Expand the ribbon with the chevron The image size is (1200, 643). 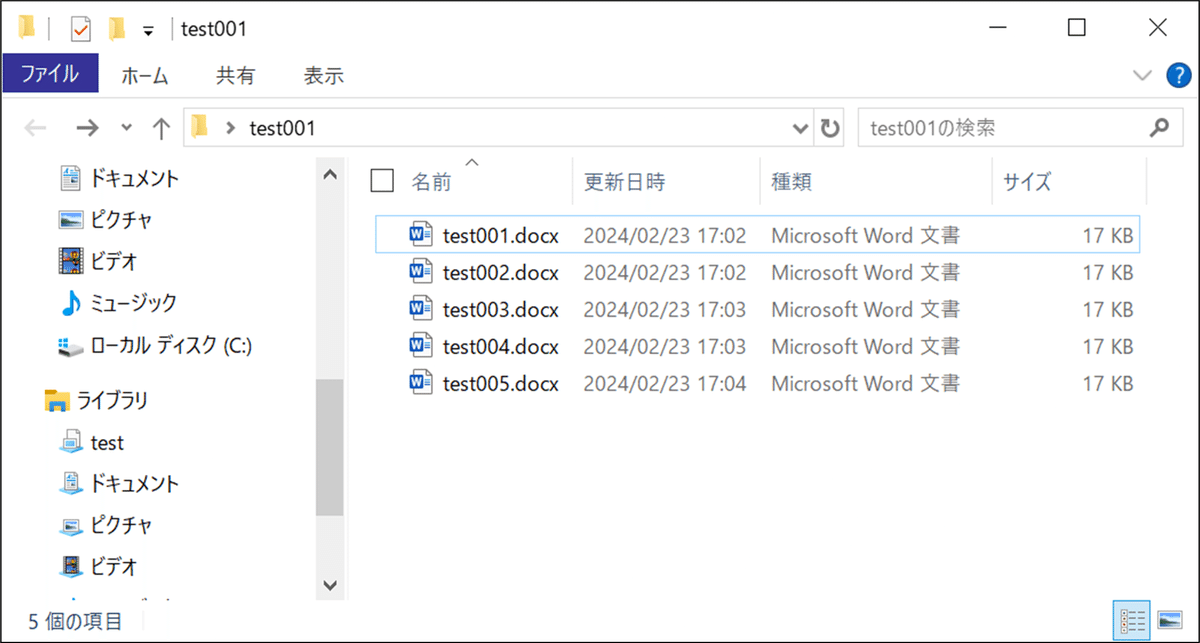[1143, 75]
